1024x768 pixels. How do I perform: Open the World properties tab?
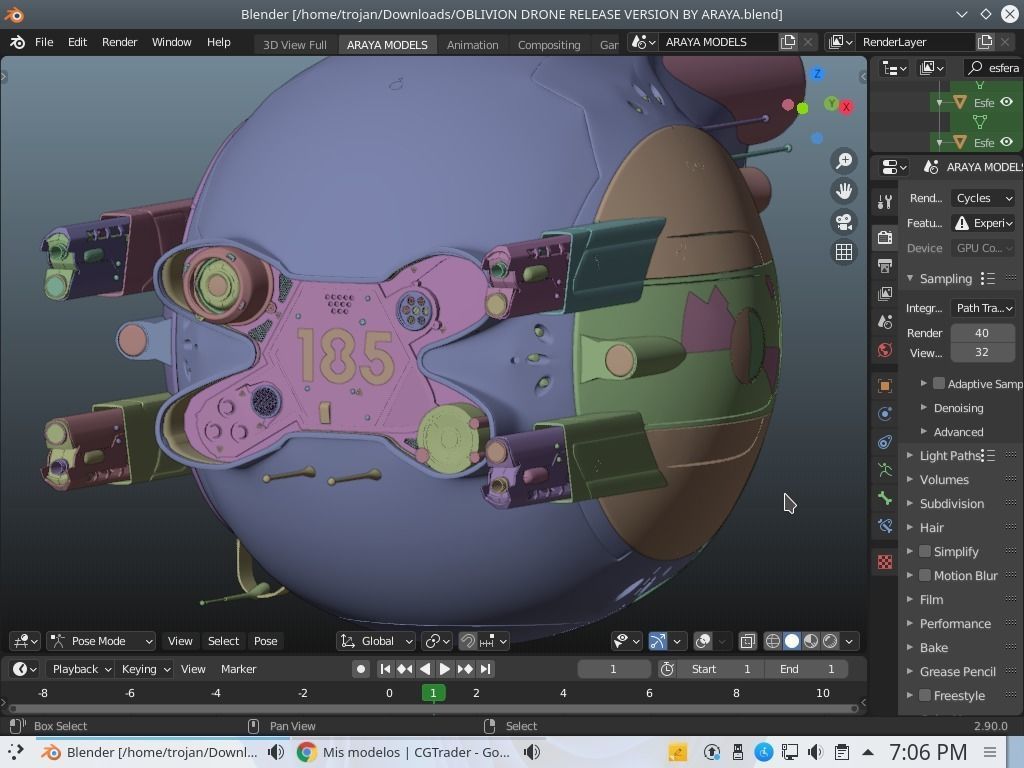885,350
